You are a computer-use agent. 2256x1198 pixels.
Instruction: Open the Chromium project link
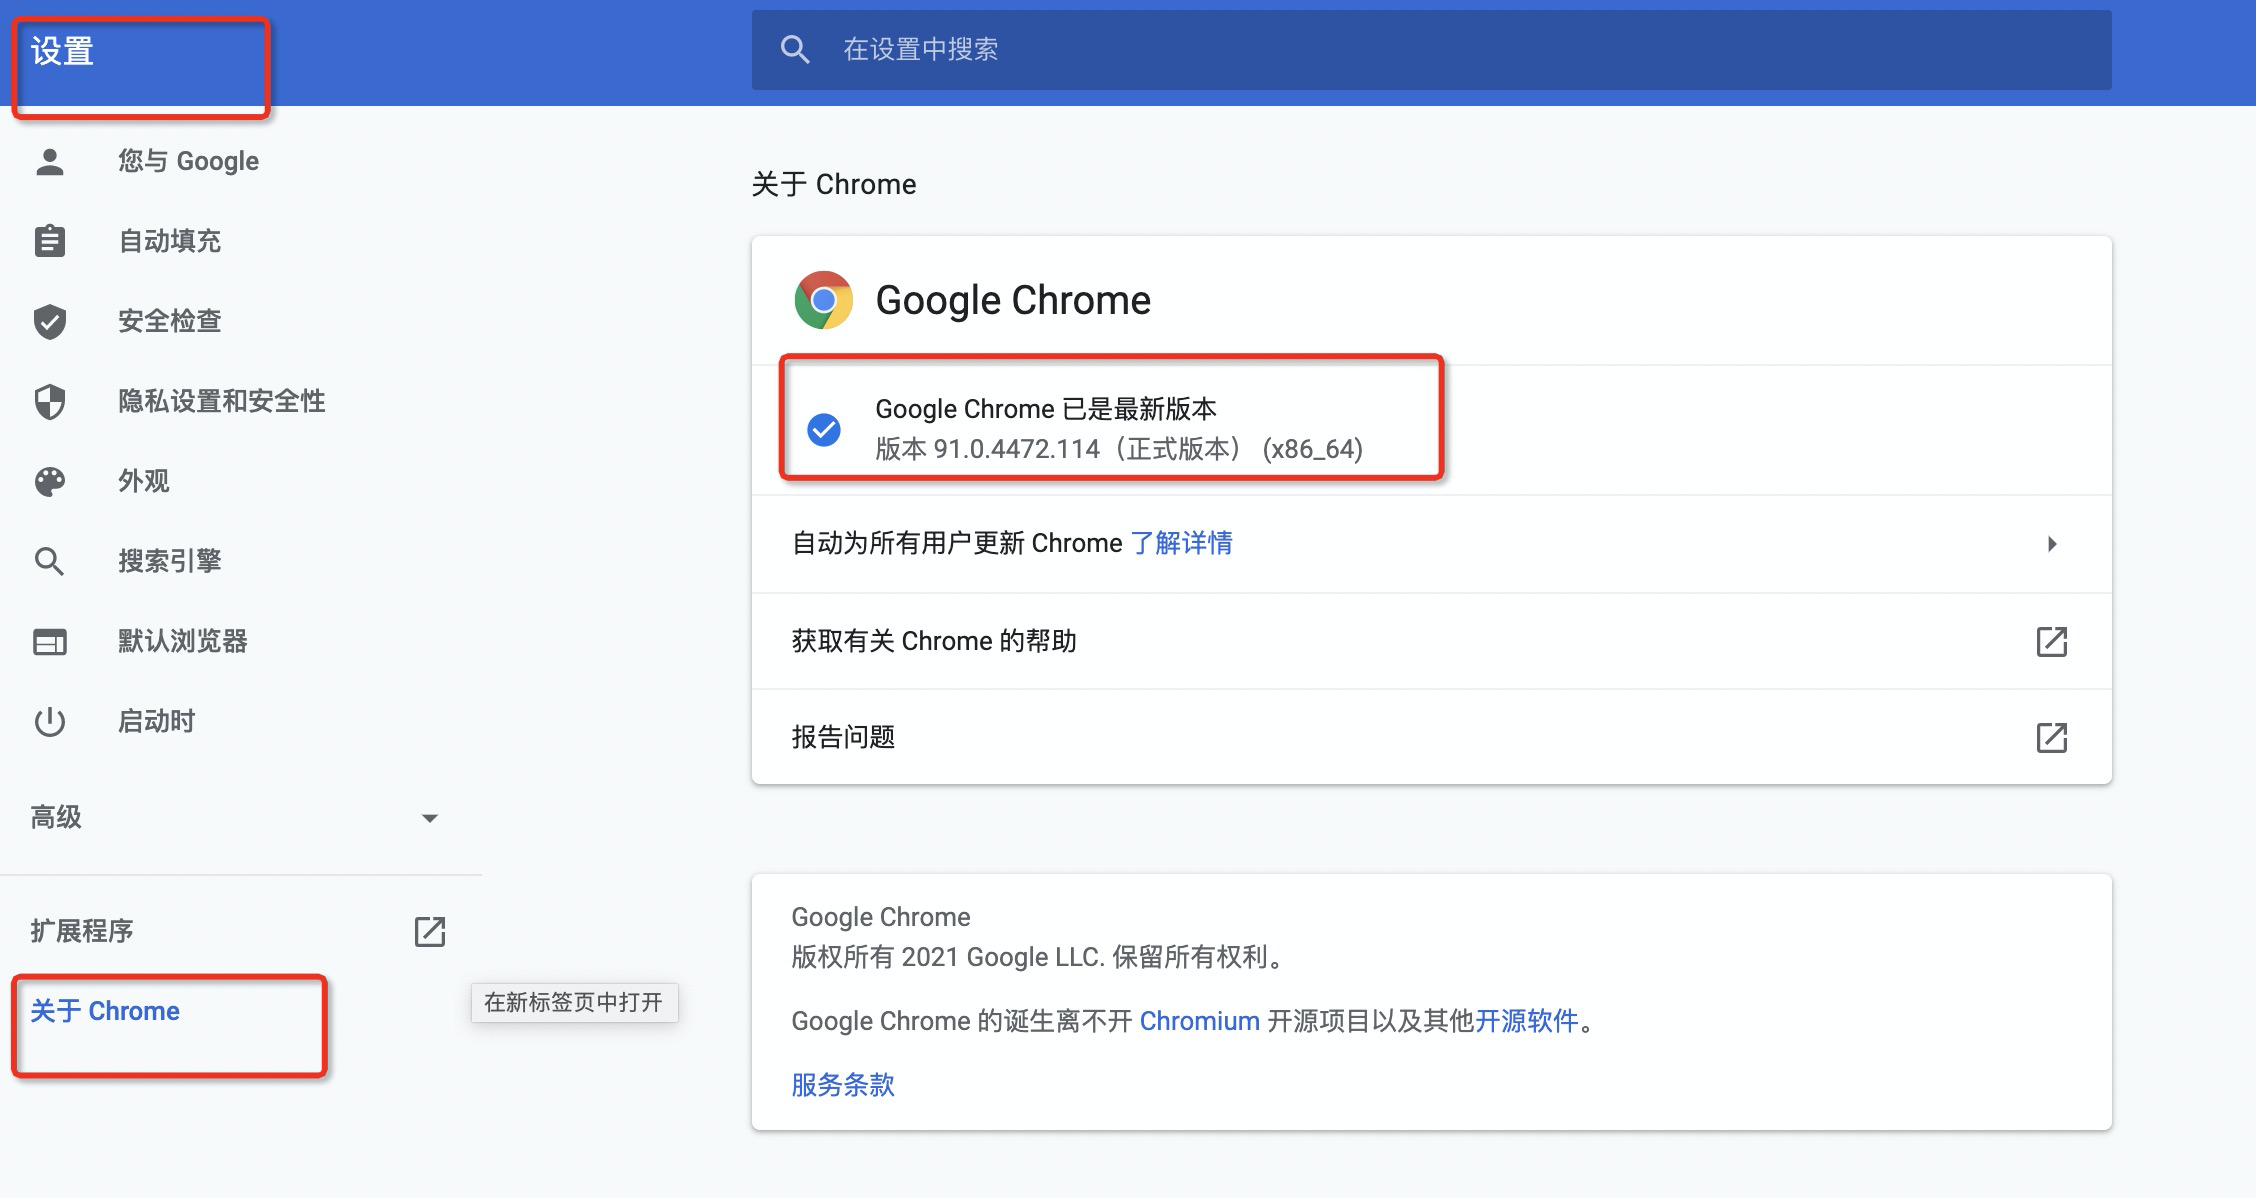pyautogui.click(x=1199, y=1021)
